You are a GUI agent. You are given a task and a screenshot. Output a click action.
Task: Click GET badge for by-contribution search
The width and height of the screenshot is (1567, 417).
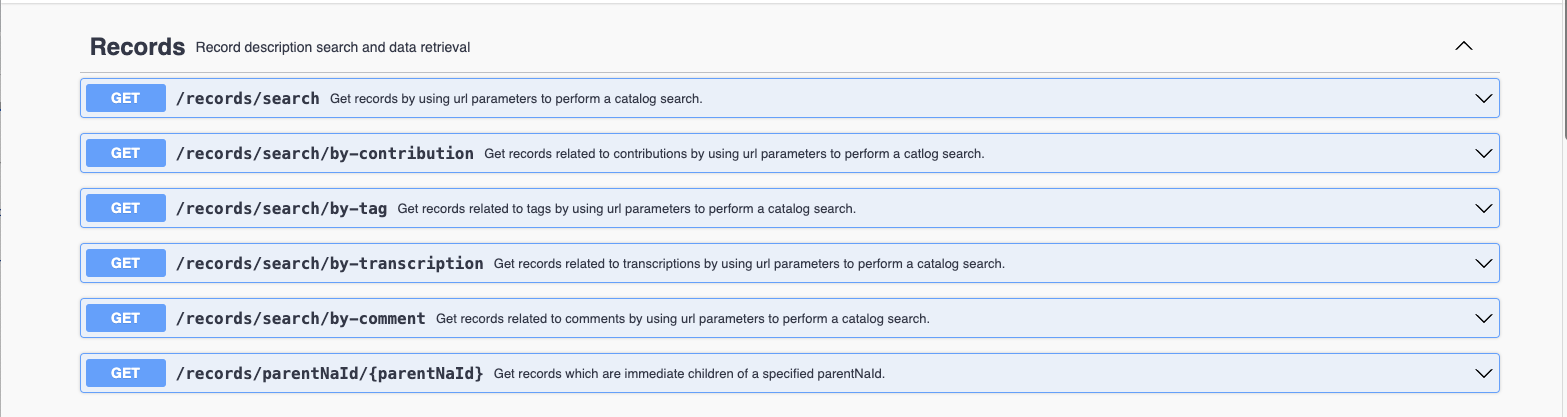(x=126, y=153)
